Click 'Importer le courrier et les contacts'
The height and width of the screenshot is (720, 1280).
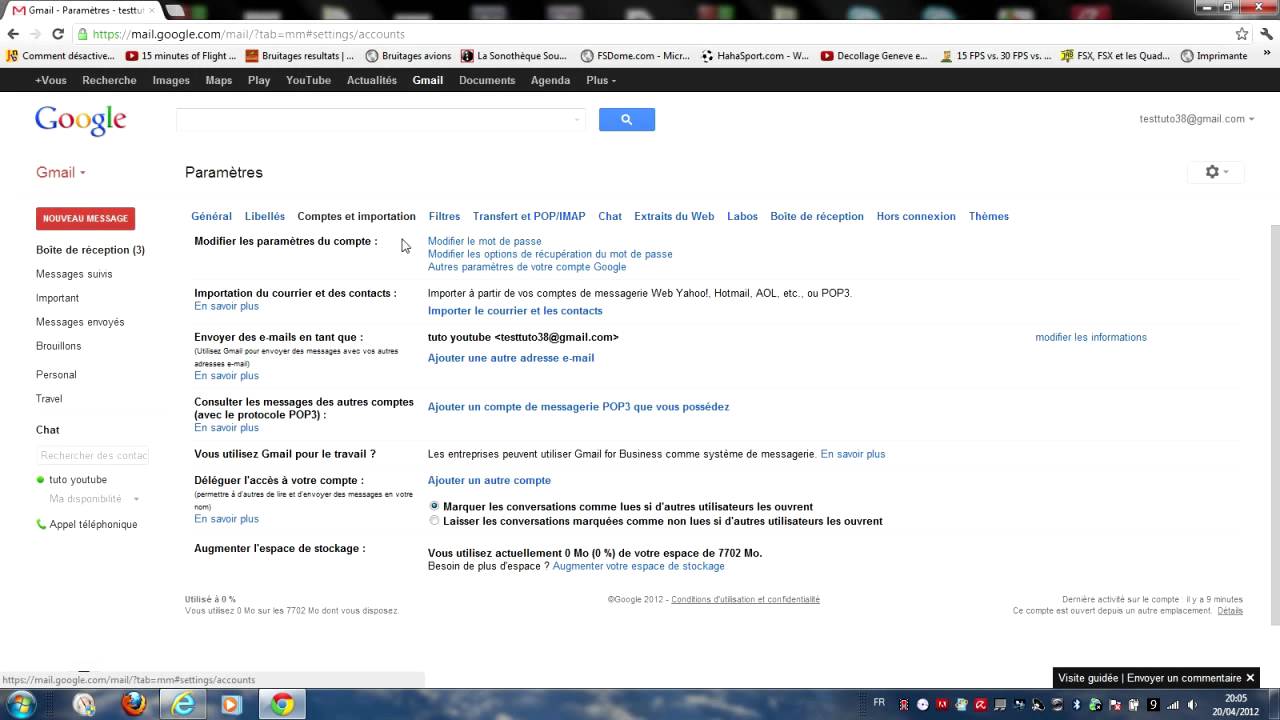515,311
